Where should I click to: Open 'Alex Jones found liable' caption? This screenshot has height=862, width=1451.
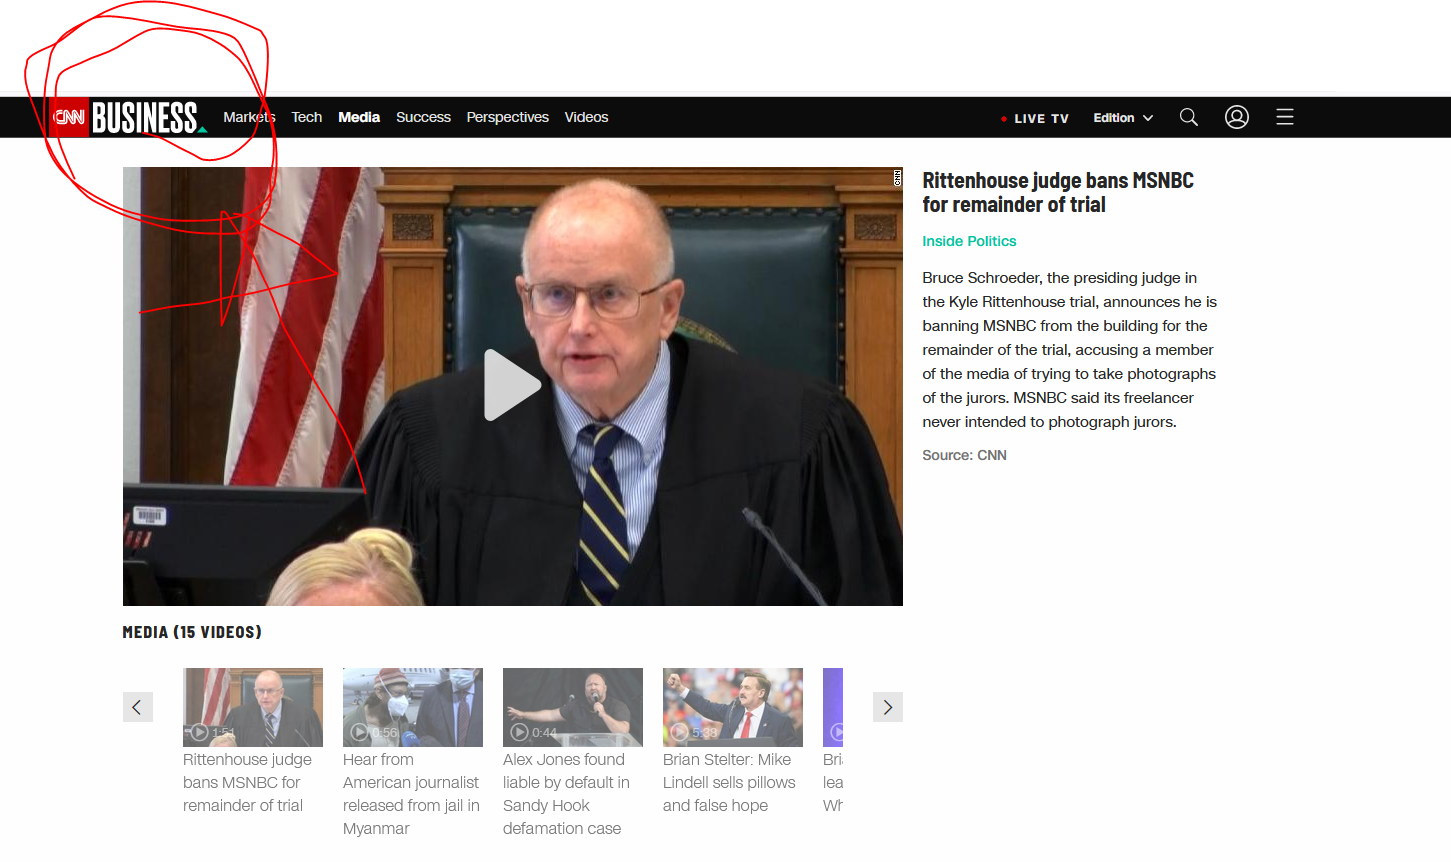(x=566, y=794)
